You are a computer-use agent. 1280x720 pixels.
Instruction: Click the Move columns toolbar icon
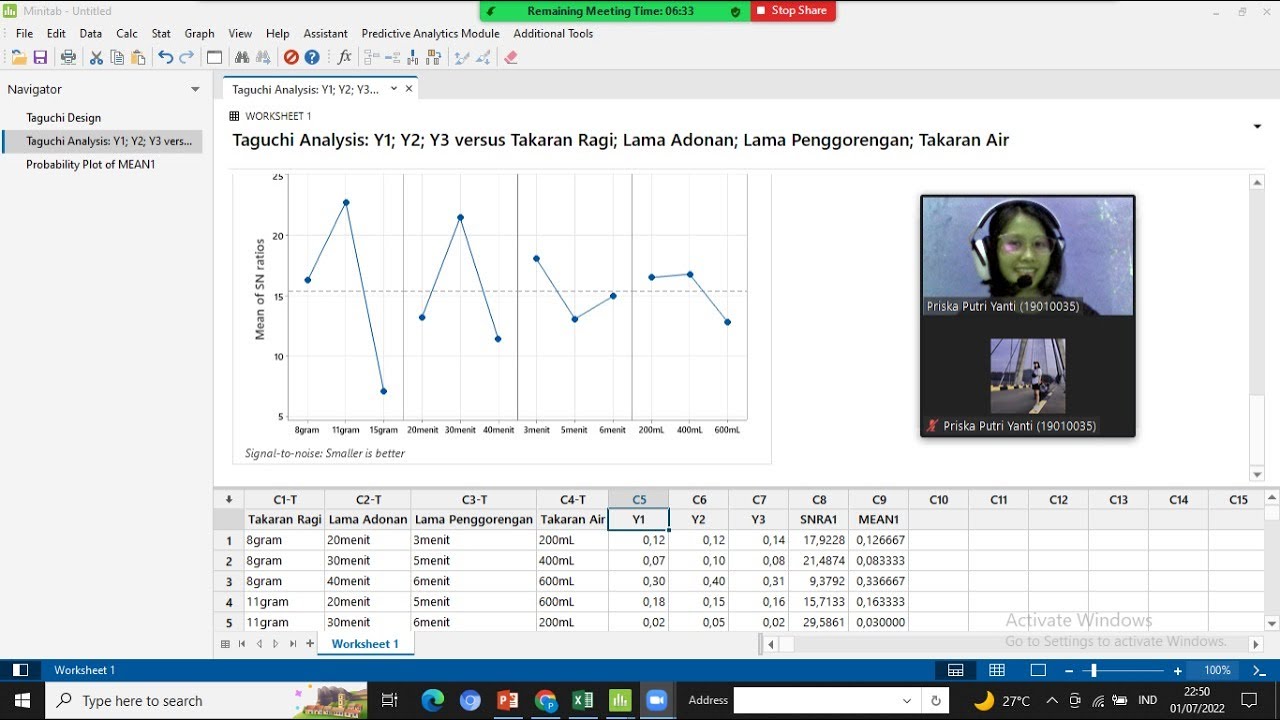point(433,58)
